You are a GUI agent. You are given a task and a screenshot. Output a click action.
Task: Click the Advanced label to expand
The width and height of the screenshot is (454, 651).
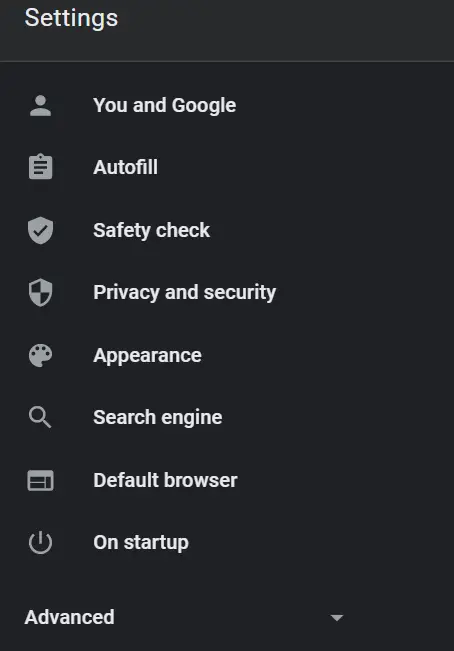(69, 617)
